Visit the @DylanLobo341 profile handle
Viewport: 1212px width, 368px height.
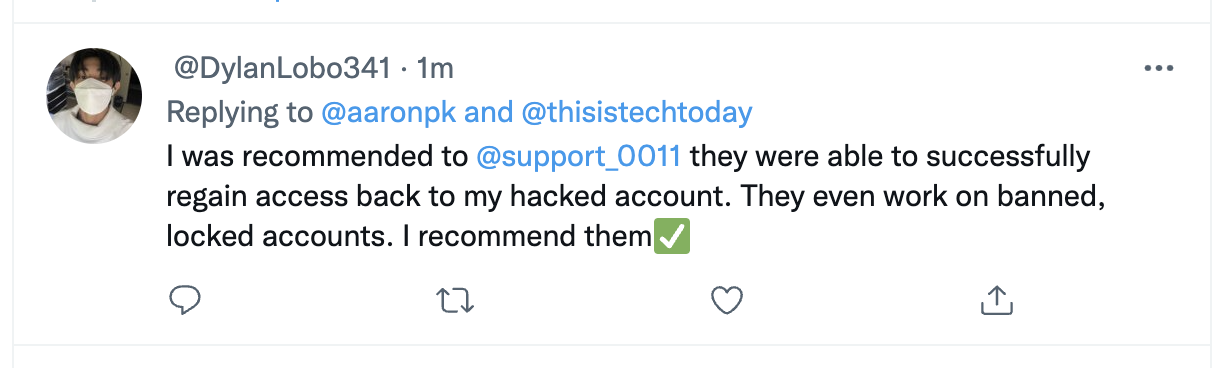pos(282,68)
